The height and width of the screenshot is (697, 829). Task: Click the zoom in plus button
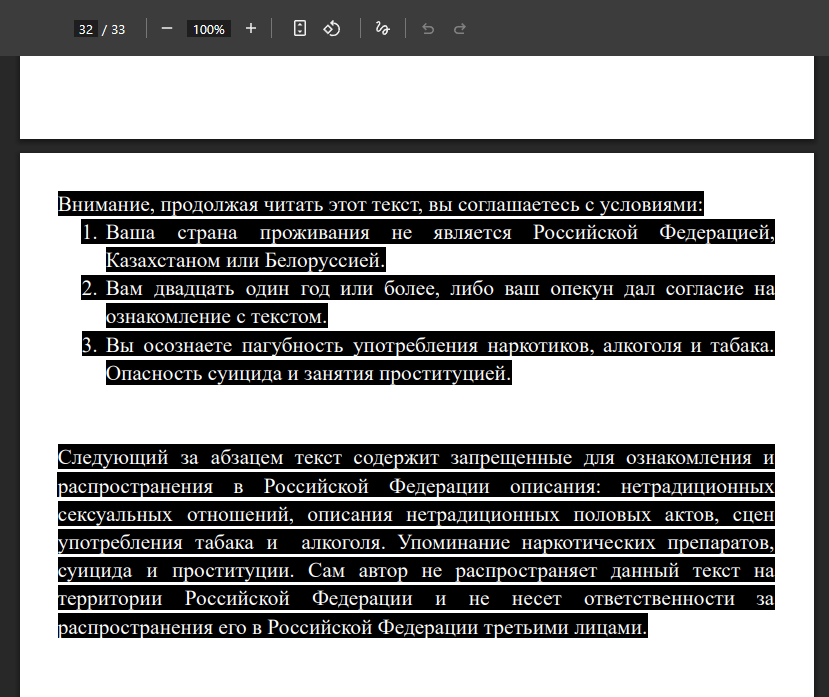251,29
